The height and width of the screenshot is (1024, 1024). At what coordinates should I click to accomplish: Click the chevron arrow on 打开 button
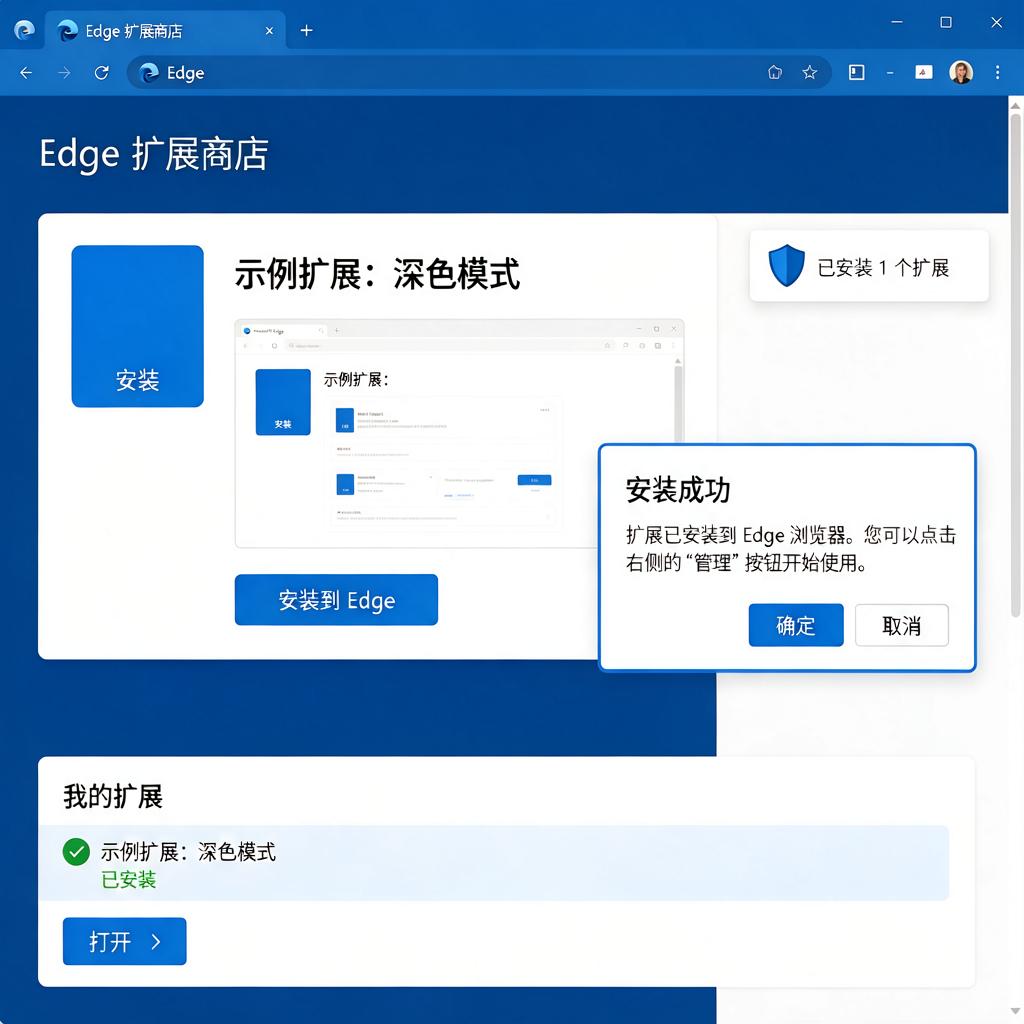coord(156,941)
